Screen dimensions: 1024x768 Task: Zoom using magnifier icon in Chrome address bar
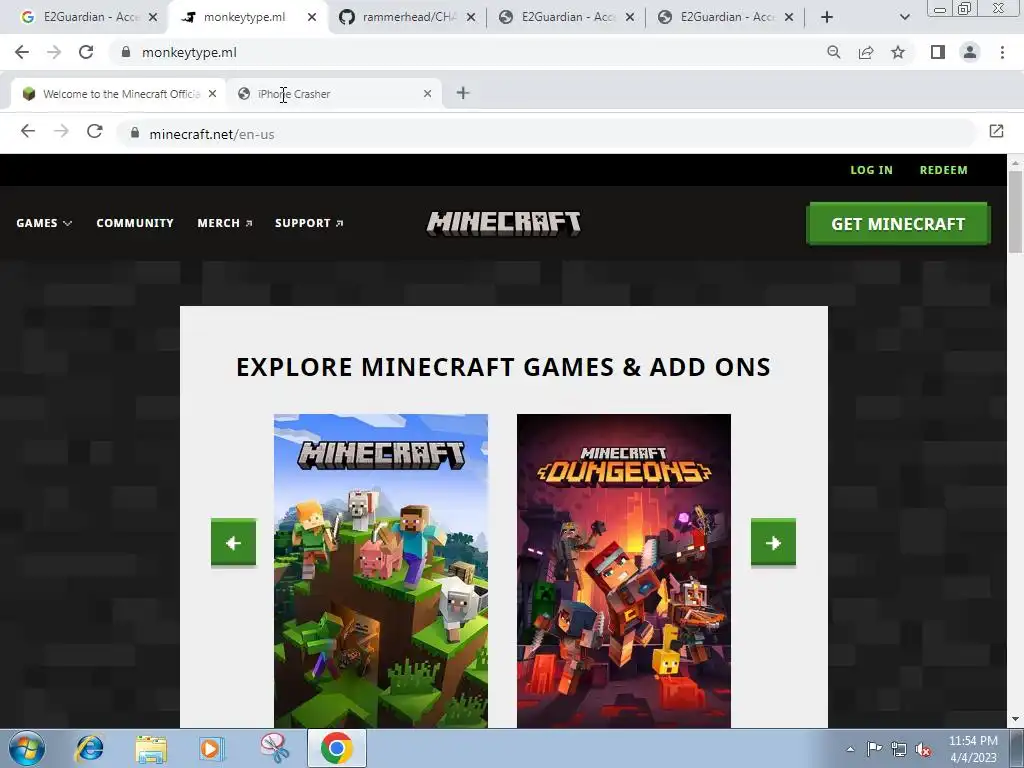pos(833,52)
